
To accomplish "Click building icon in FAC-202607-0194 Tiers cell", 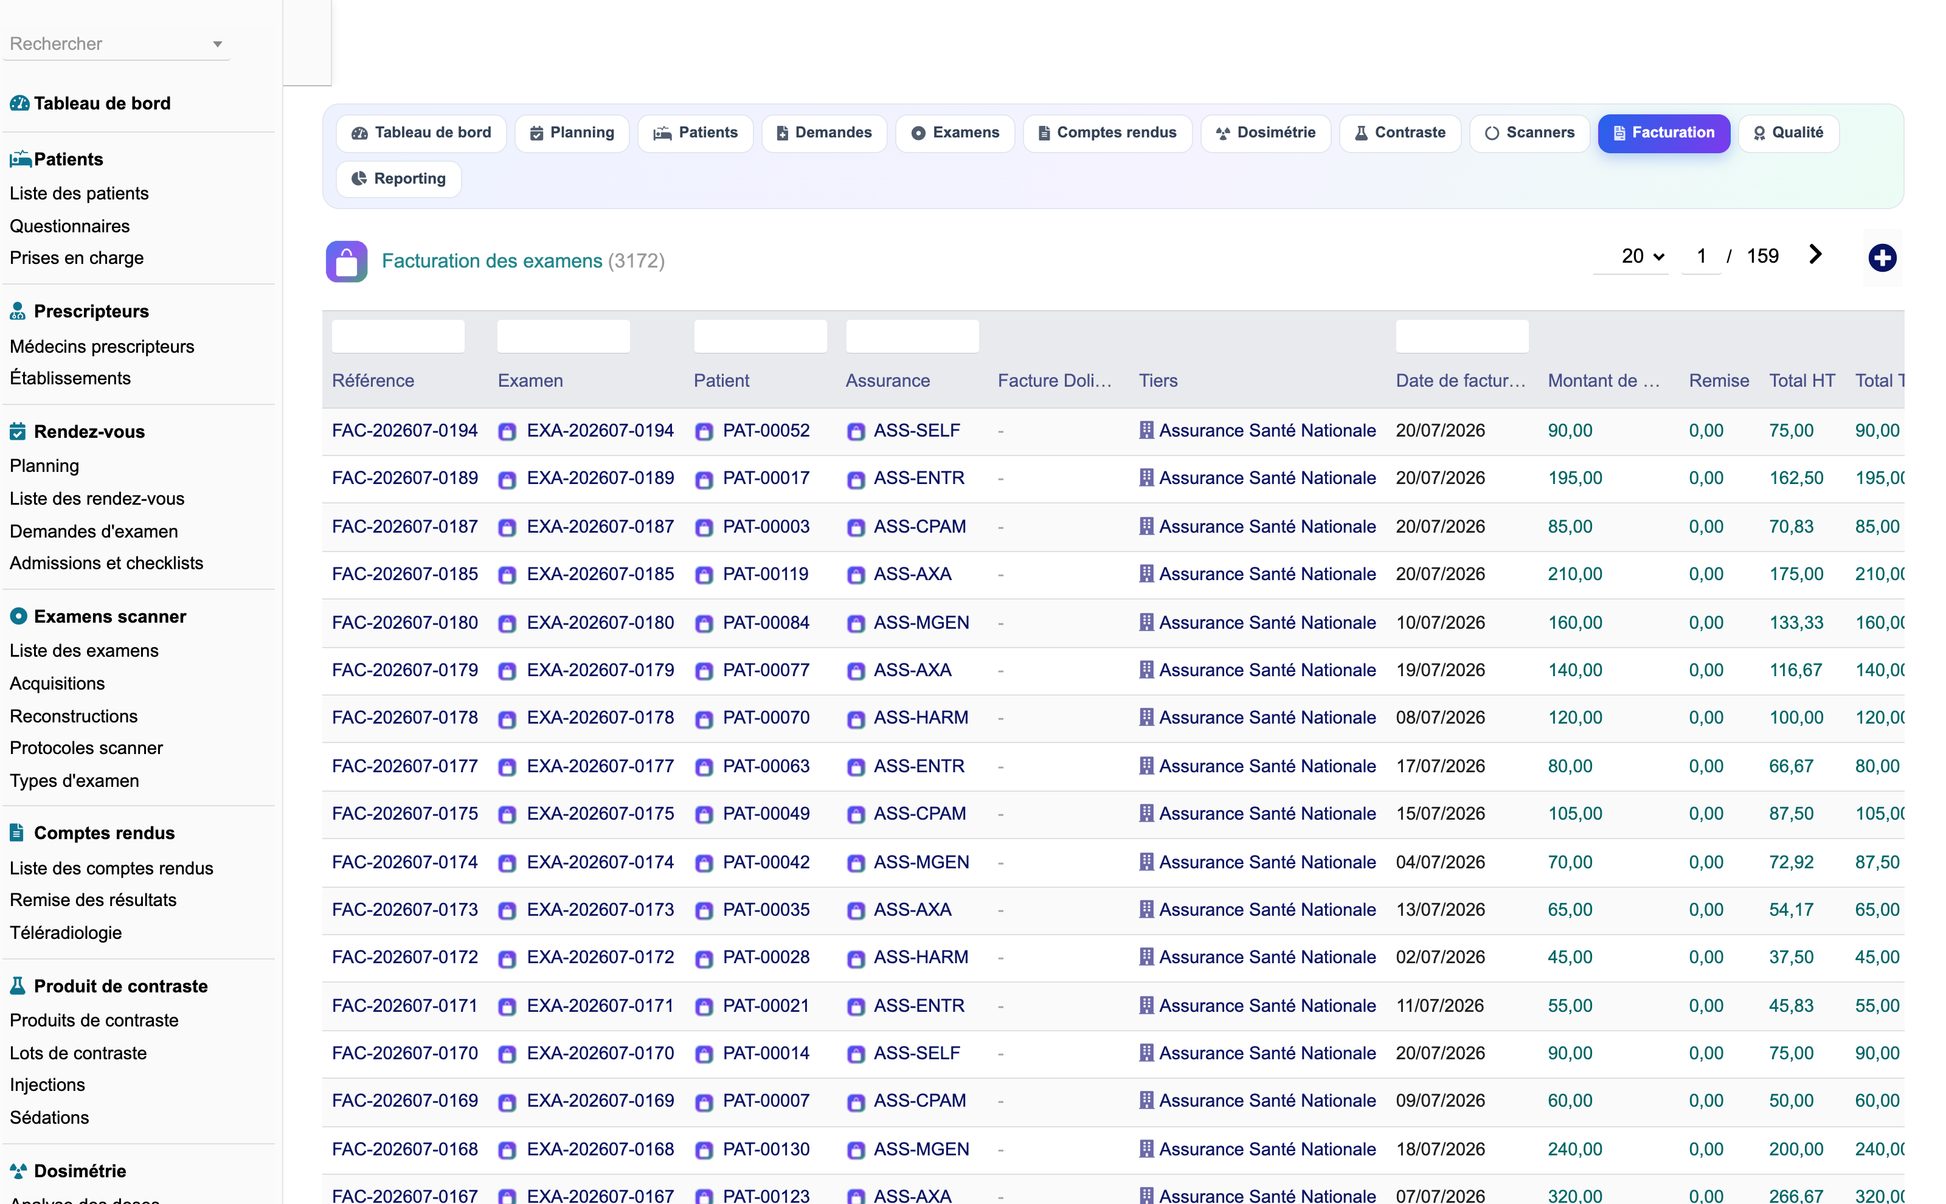I will pyautogui.click(x=1146, y=430).
